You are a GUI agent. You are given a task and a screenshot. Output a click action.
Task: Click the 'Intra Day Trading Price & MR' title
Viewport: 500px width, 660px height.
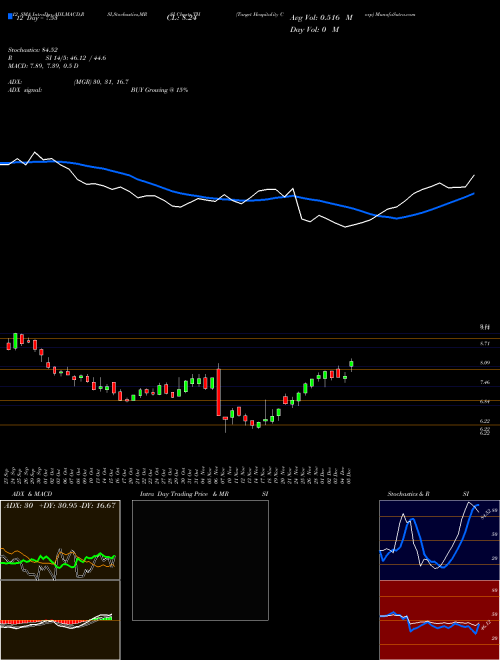coord(185,494)
